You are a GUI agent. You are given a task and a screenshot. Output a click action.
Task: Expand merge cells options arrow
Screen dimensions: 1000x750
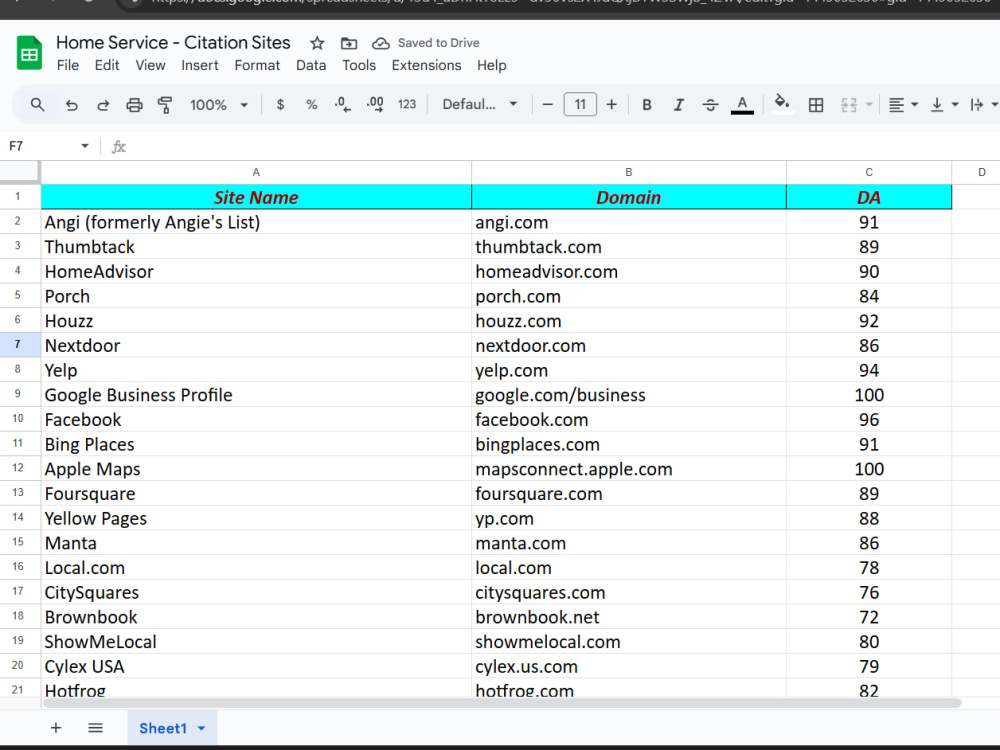[869, 105]
